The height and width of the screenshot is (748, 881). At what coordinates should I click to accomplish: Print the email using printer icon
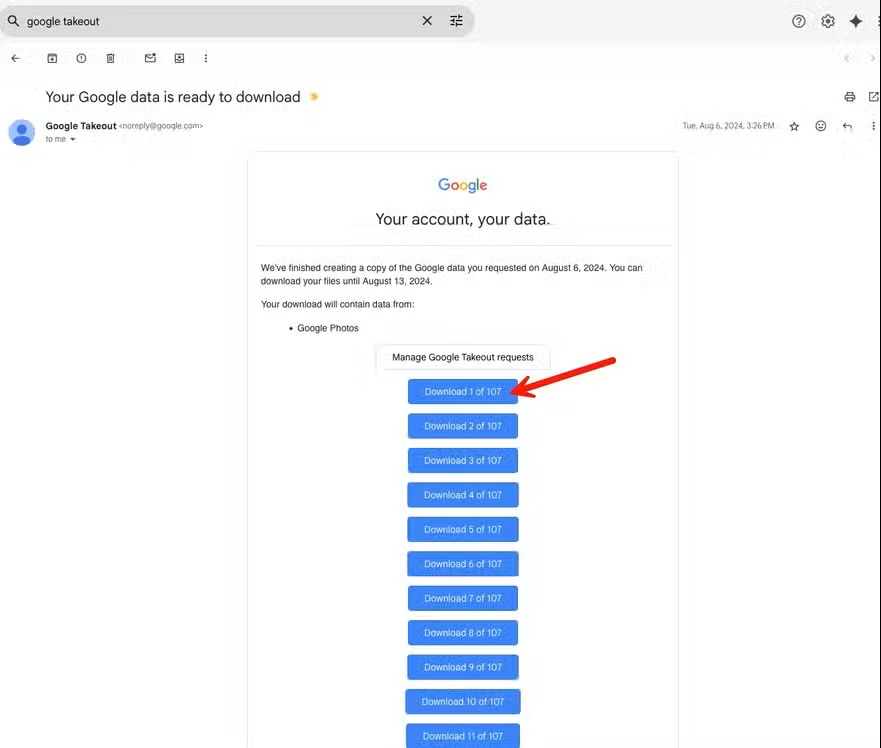849,97
